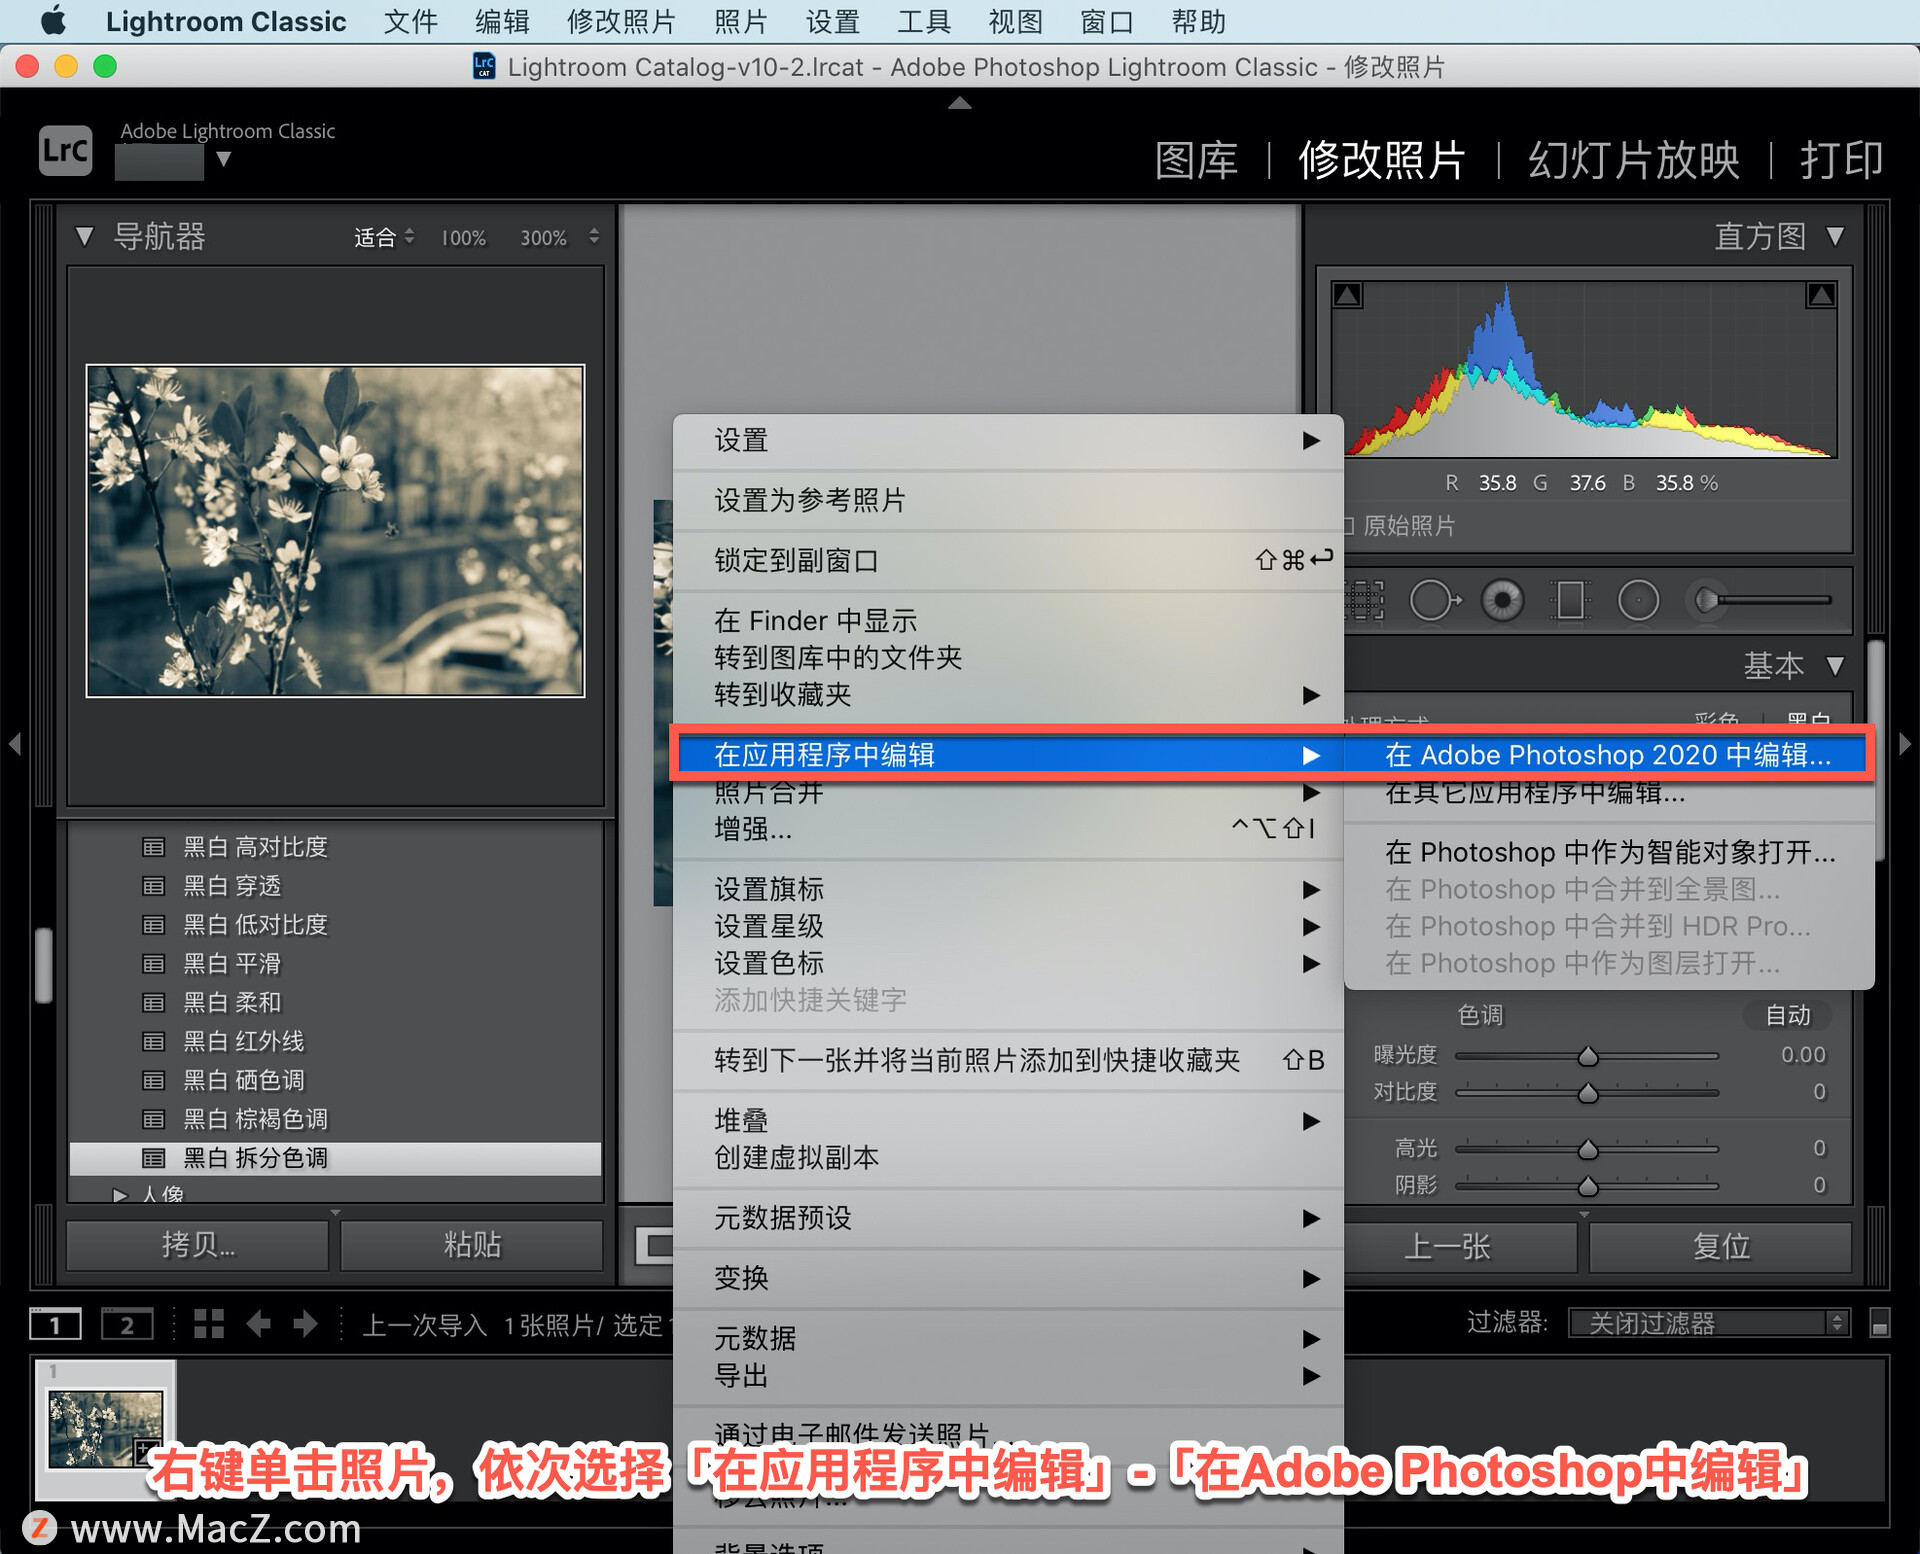Open the 300% zoom level dropdown
Image resolution: width=1920 pixels, height=1554 pixels.
pyautogui.click(x=594, y=237)
